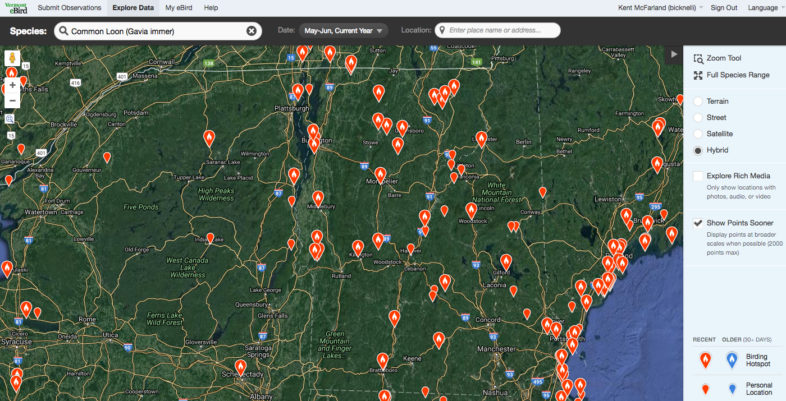The width and height of the screenshot is (786, 401).
Task: Show Full Species Range
Action: [737, 75]
